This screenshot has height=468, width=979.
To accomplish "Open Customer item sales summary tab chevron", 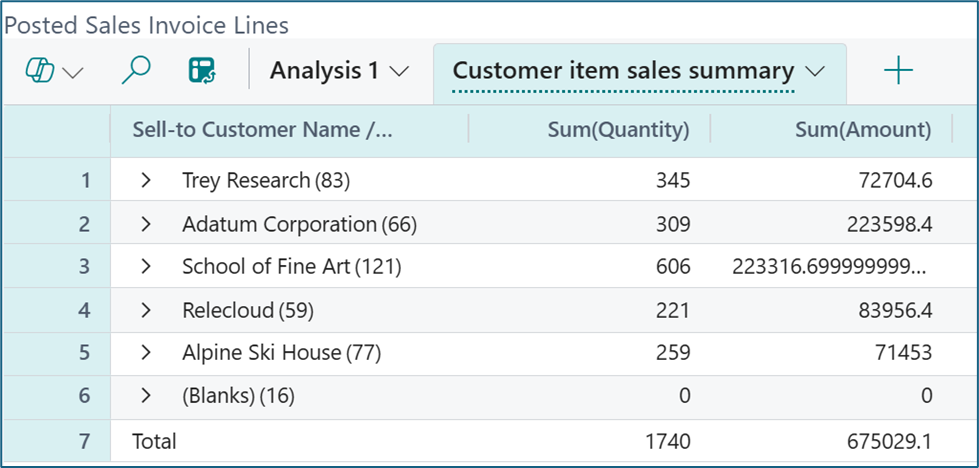I will (x=815, y=72).
